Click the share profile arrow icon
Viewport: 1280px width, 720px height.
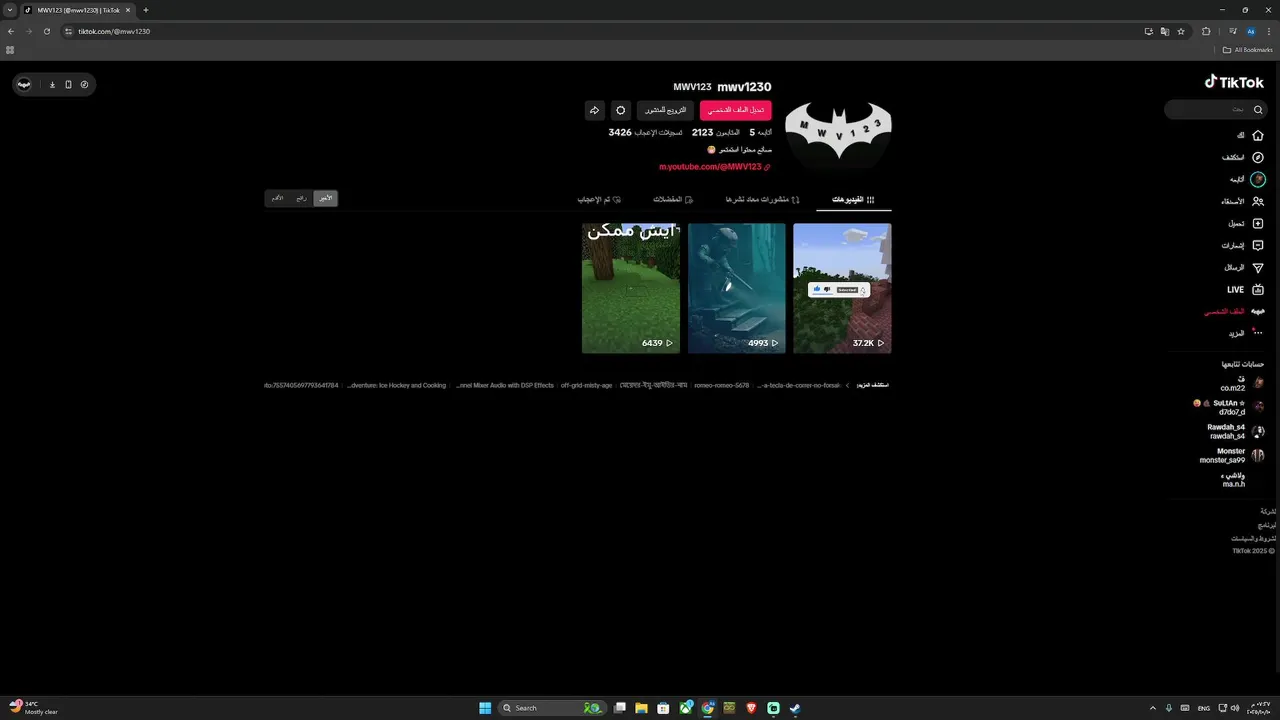(x=594, y=110)
